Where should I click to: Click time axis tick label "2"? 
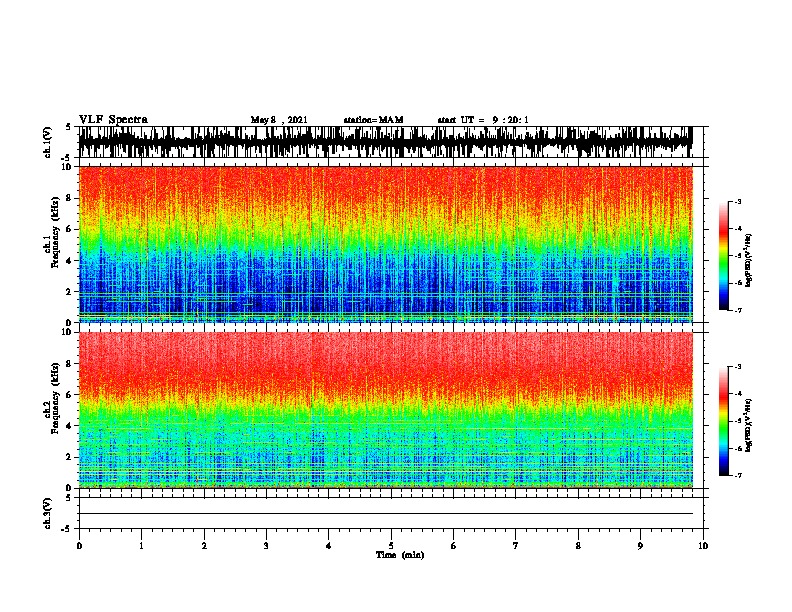tap(204, 546)
